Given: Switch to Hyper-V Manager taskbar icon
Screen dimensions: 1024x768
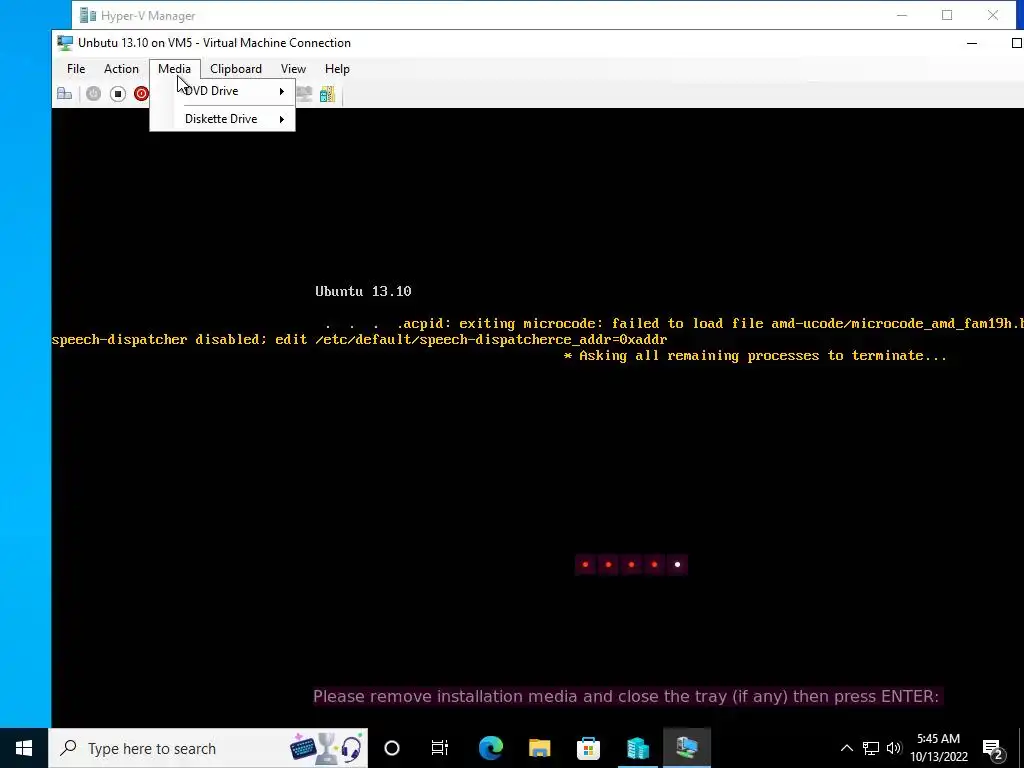Looking at the screenshot, I should click(637, 748).
